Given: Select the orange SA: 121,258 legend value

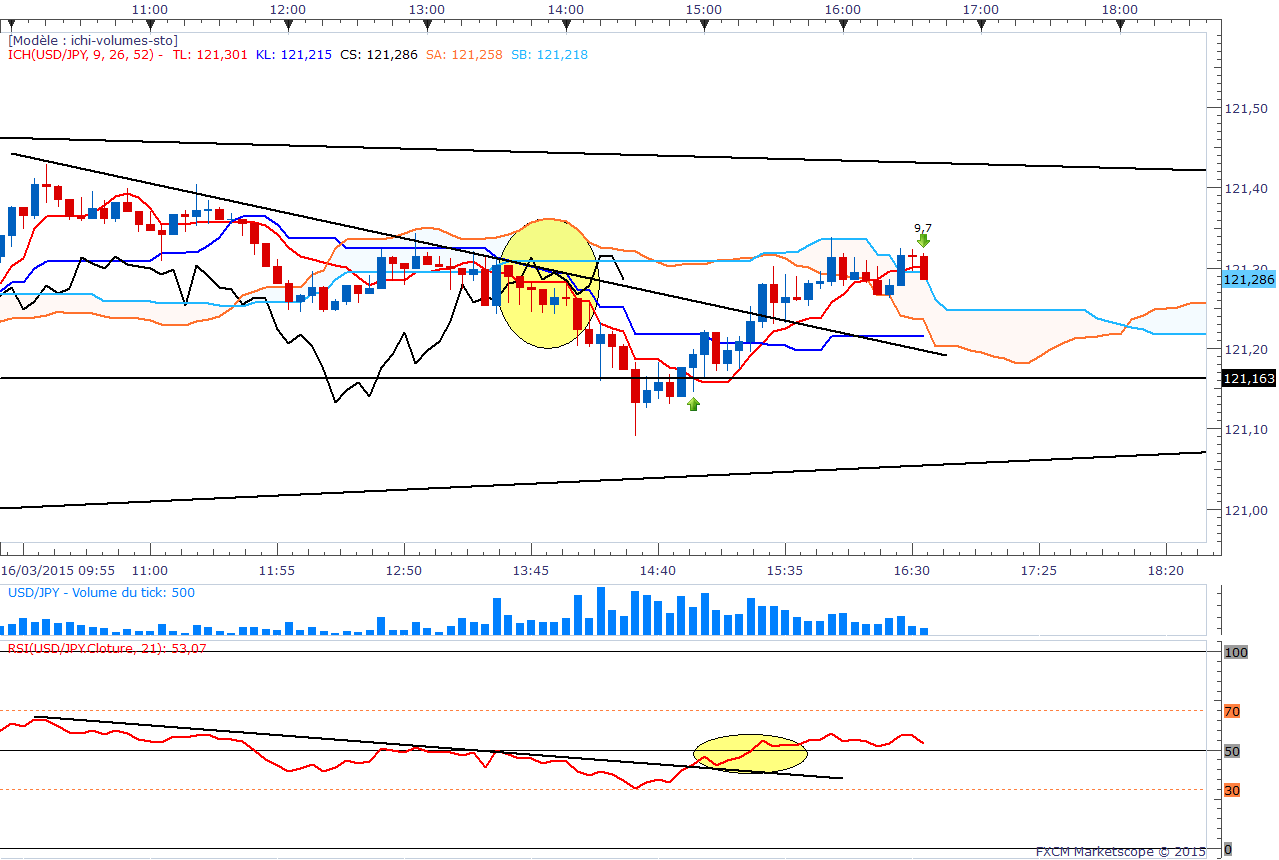Looking at the screenshot, I should (464, 55).
